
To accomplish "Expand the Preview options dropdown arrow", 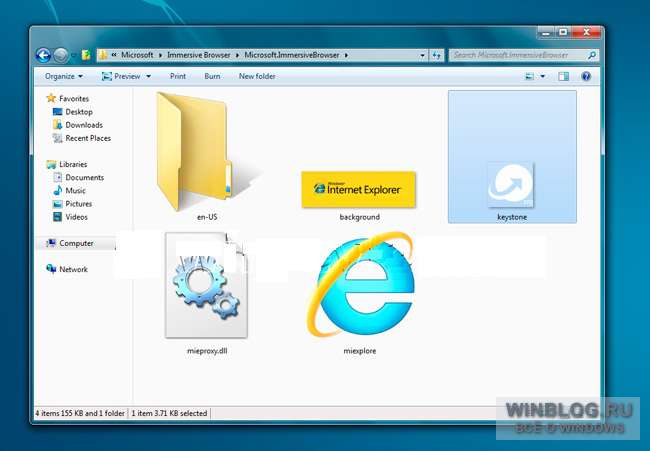I will (x=149, y=76).
